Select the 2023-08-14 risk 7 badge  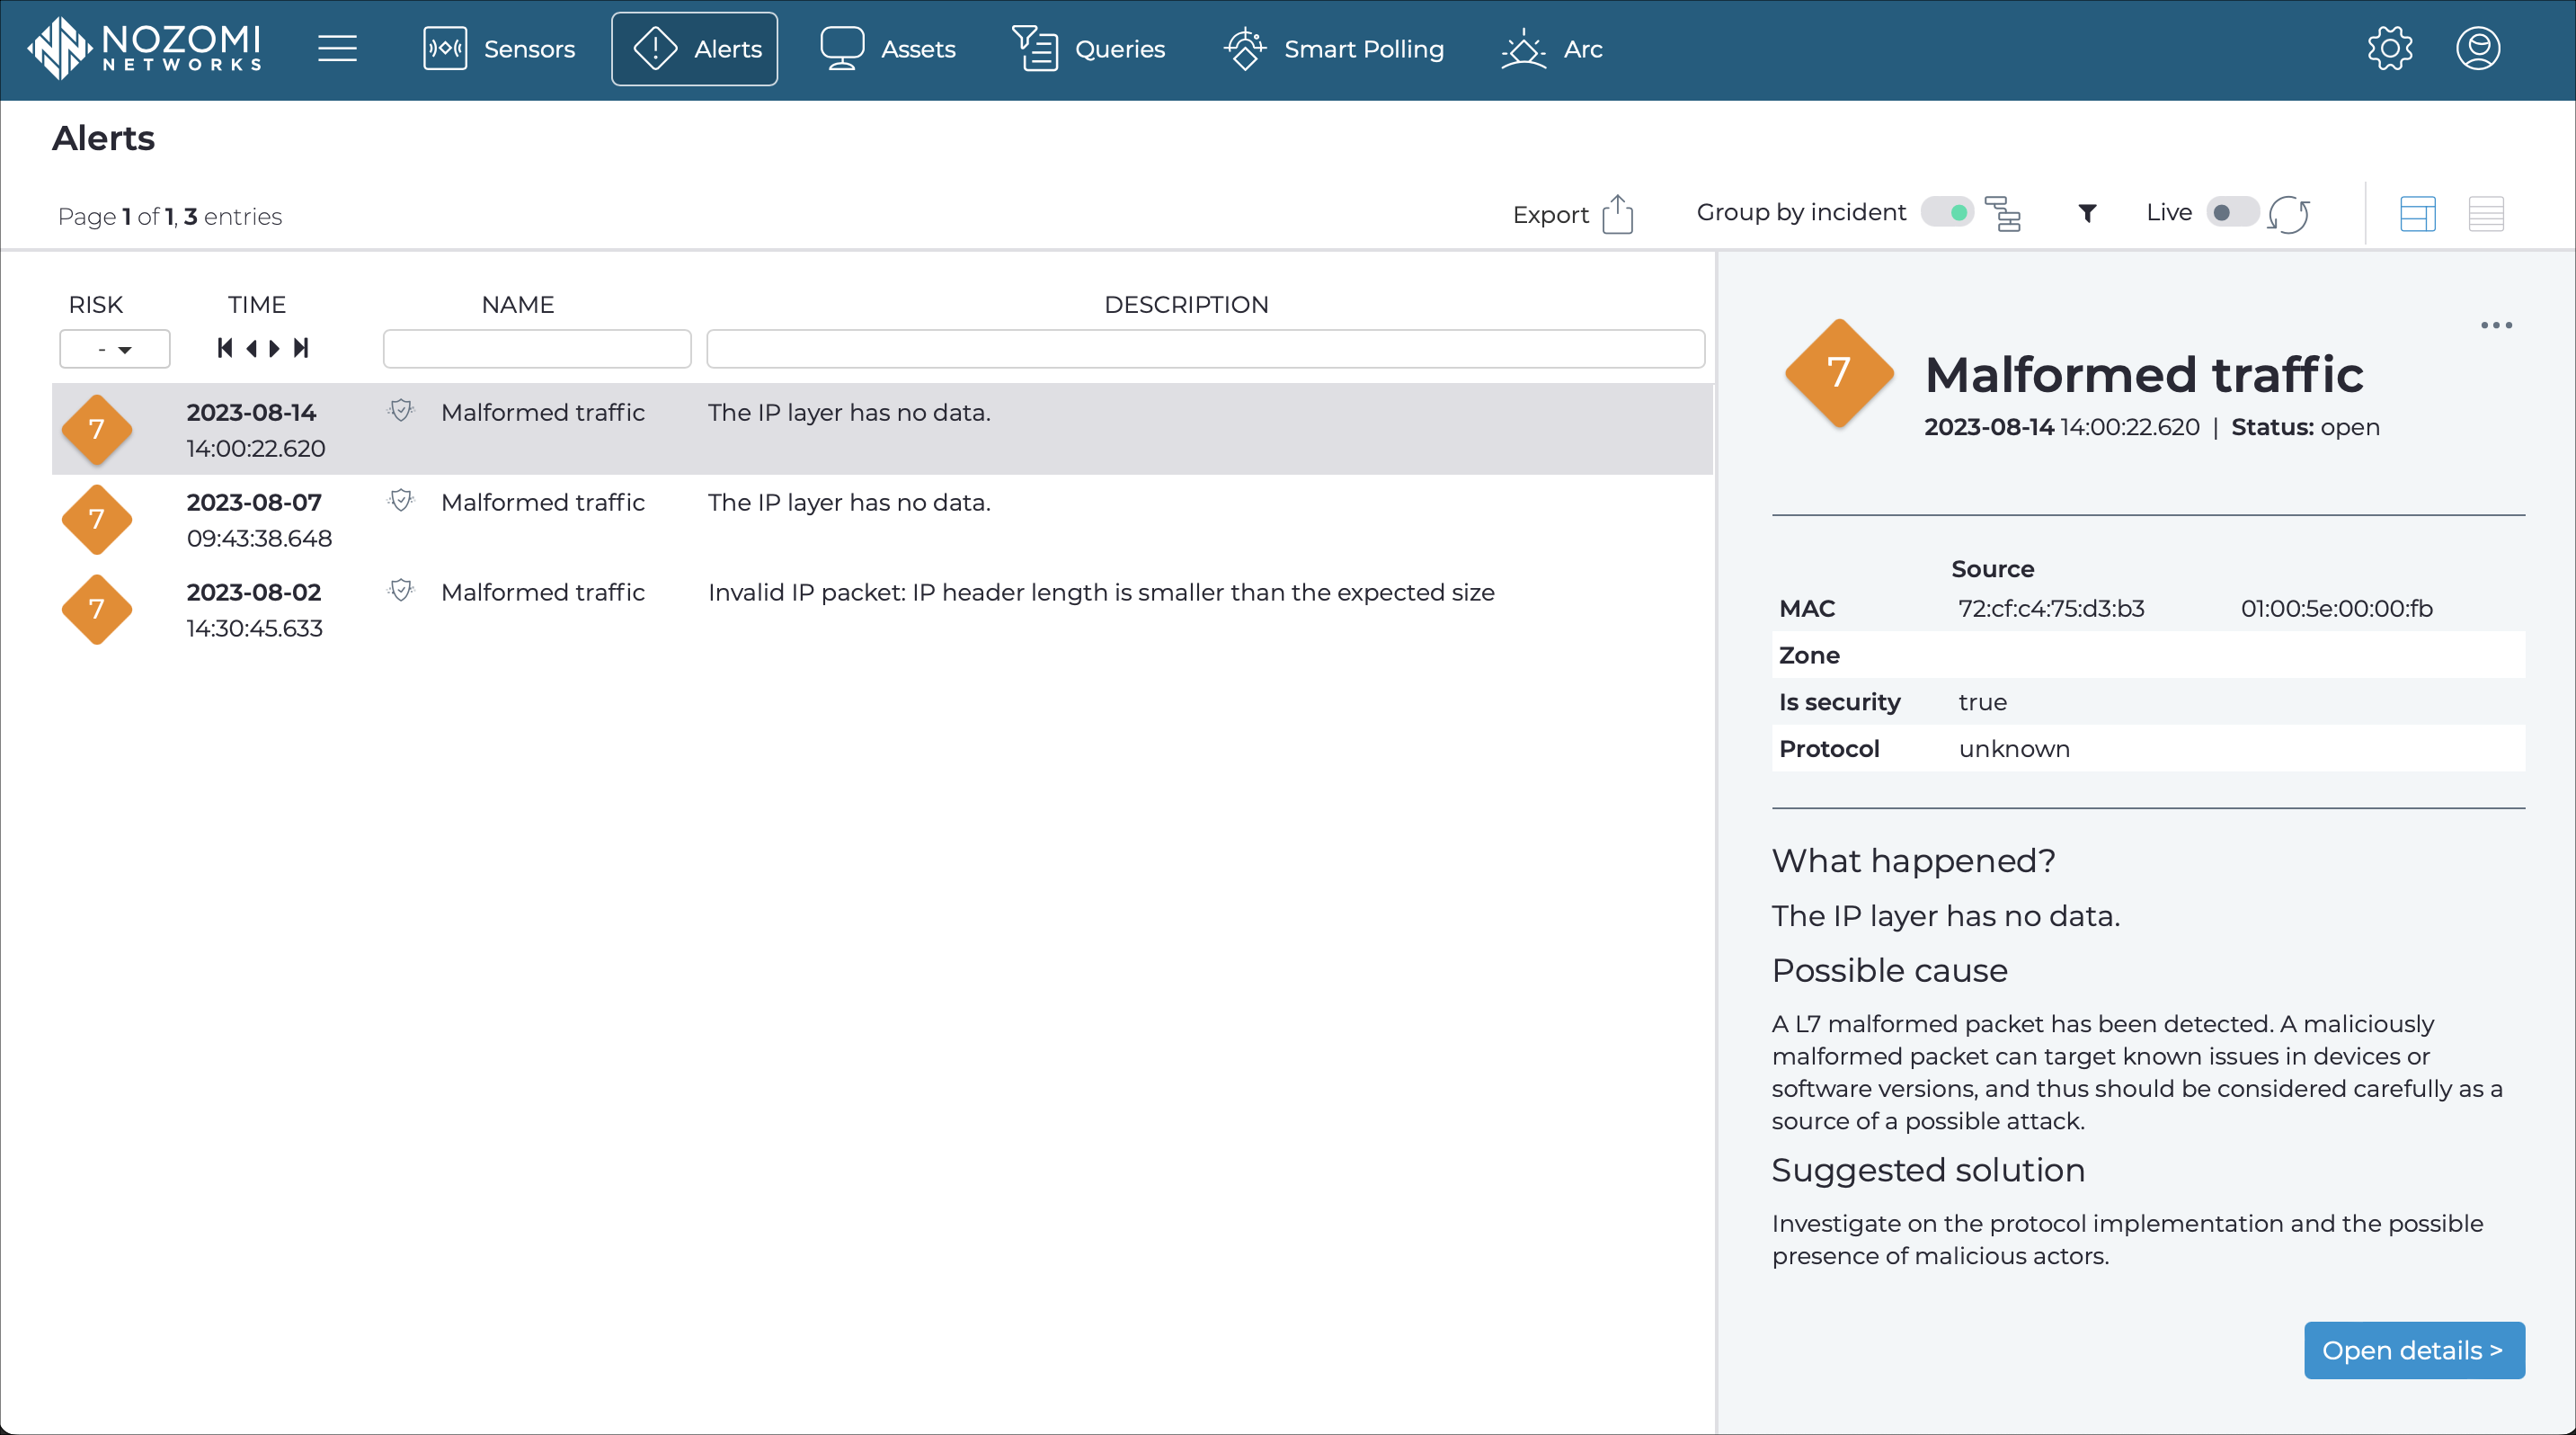(97, 430)
